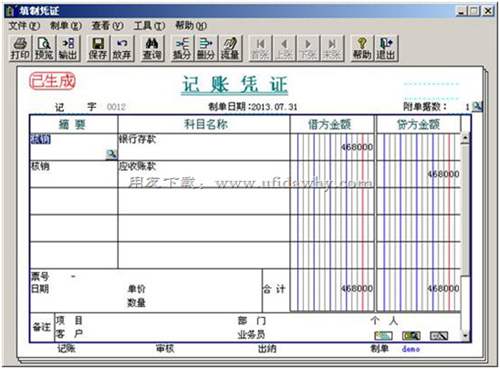Screen dimensions: 500x369
Task: Open the 制单 menu
Action: pyautogui.click(x=66, y=26)
